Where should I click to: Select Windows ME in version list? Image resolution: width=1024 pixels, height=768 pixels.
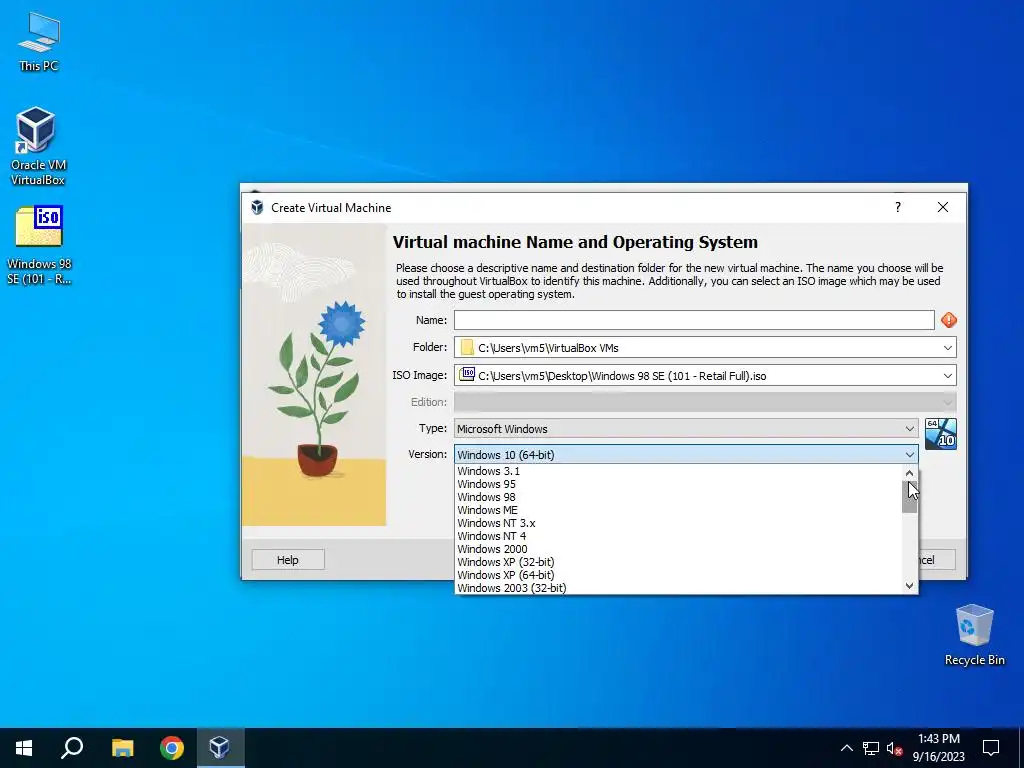[678, 510]
